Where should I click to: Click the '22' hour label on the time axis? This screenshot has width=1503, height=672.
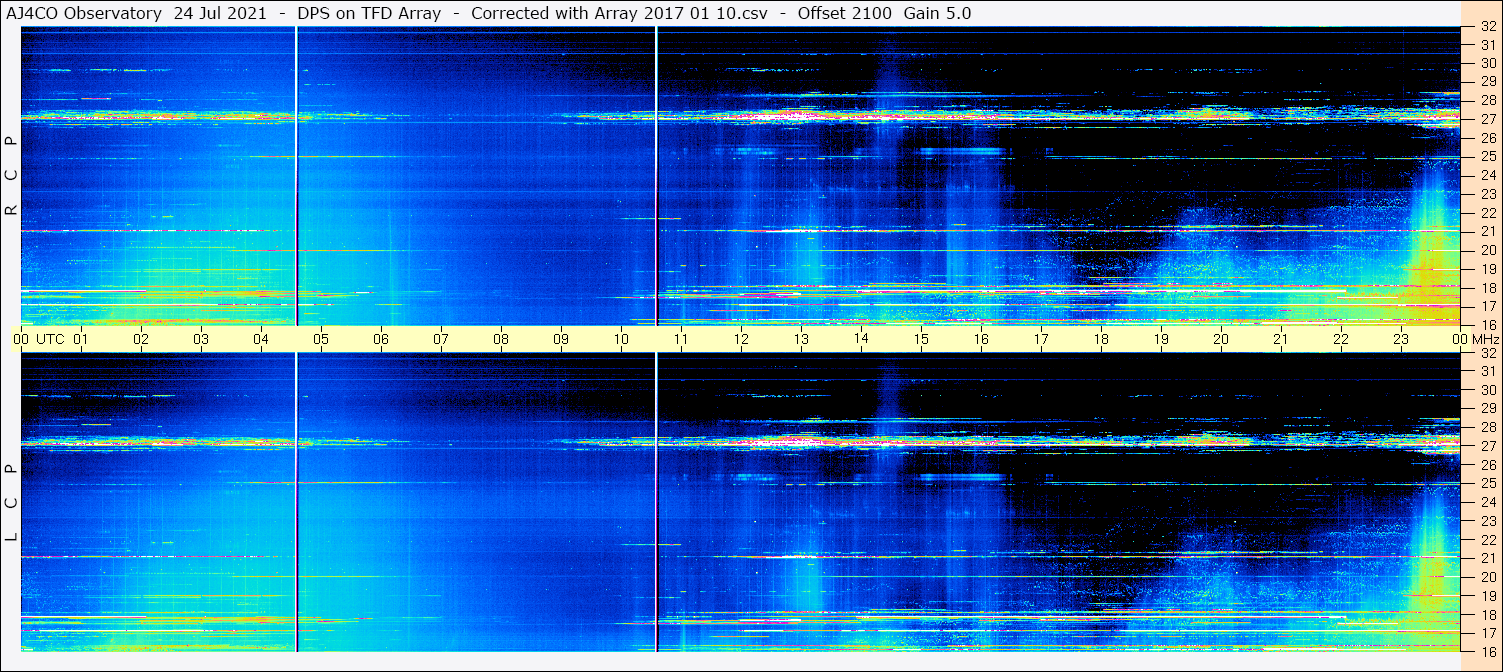click(x=1341, y=339)
